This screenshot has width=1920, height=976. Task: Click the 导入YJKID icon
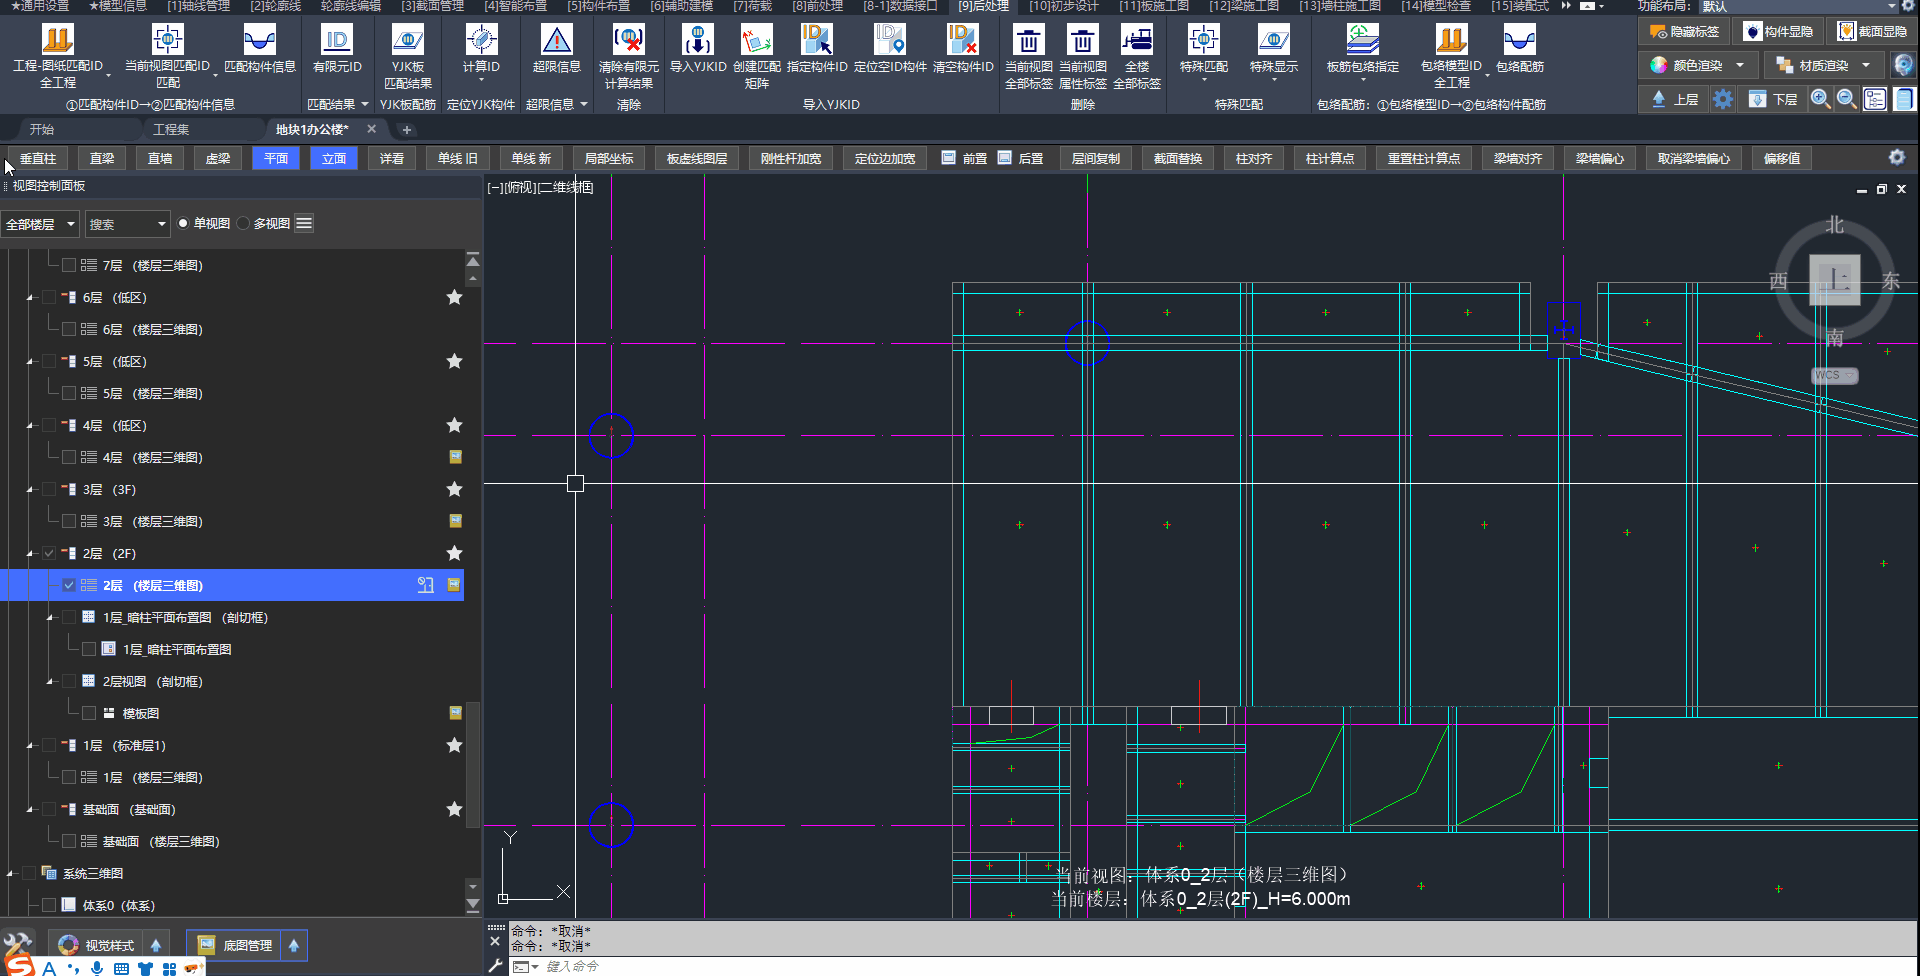pos(697,41)
